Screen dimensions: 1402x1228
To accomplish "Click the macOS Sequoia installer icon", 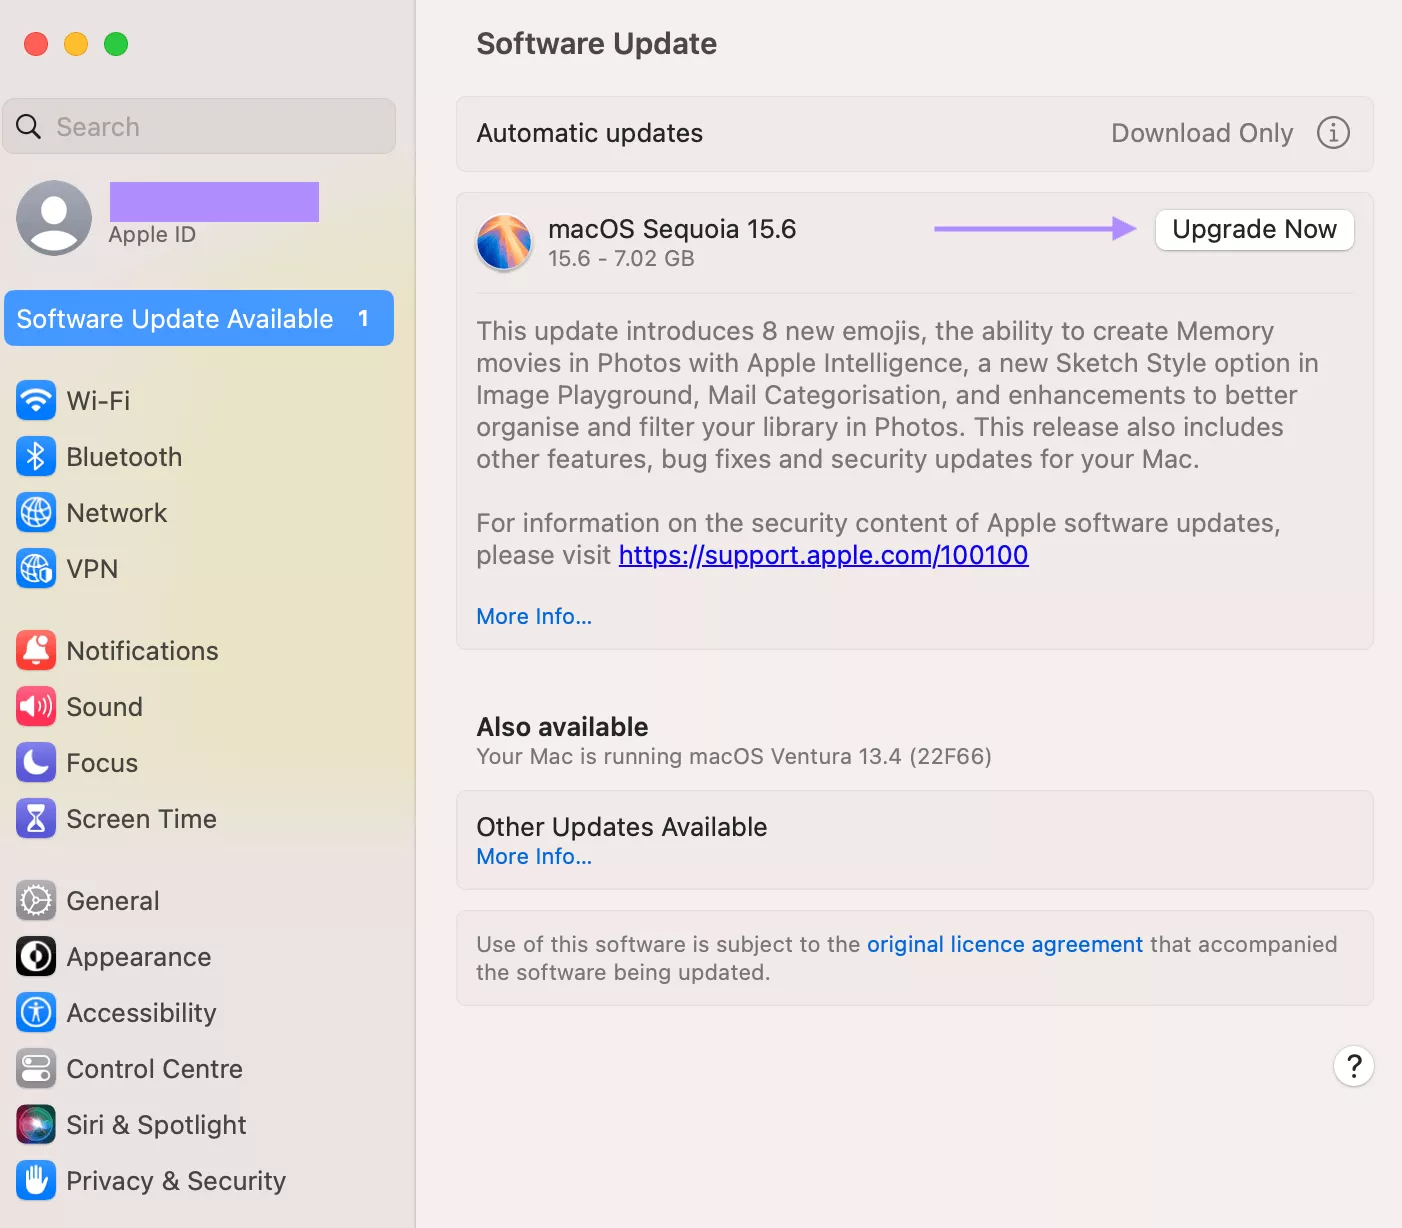I will point(504,243).
